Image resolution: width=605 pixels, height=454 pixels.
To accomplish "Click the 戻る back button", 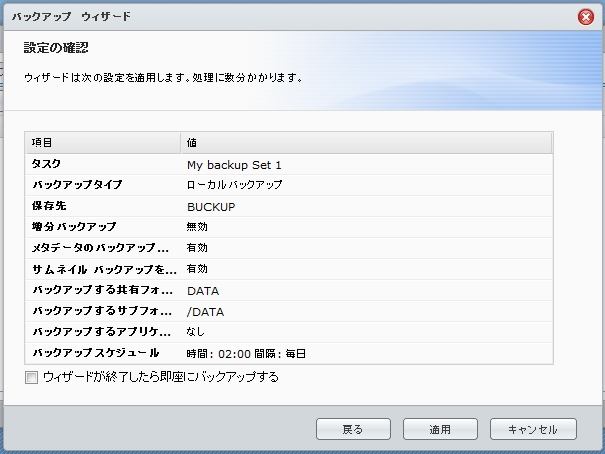I will [353, 429].
